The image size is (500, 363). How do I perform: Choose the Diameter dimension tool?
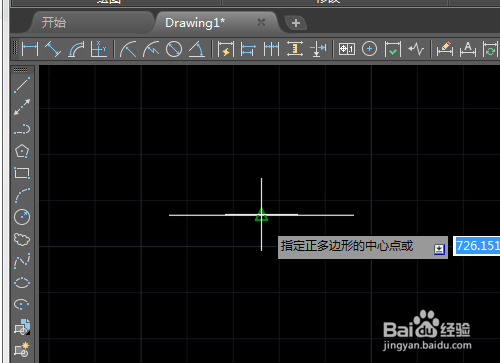click(174, 49)
